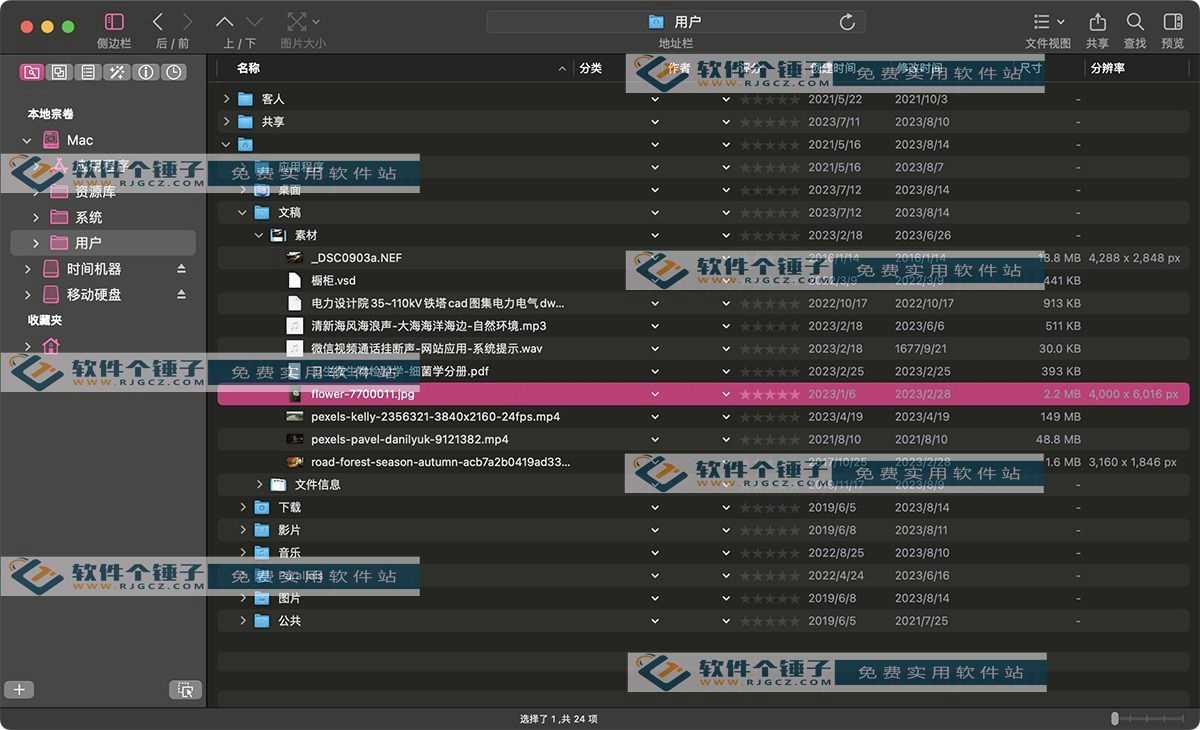Expand 时间机器 in sidebar
This screenshot has height=730, width=1200.
coord(27,269)
